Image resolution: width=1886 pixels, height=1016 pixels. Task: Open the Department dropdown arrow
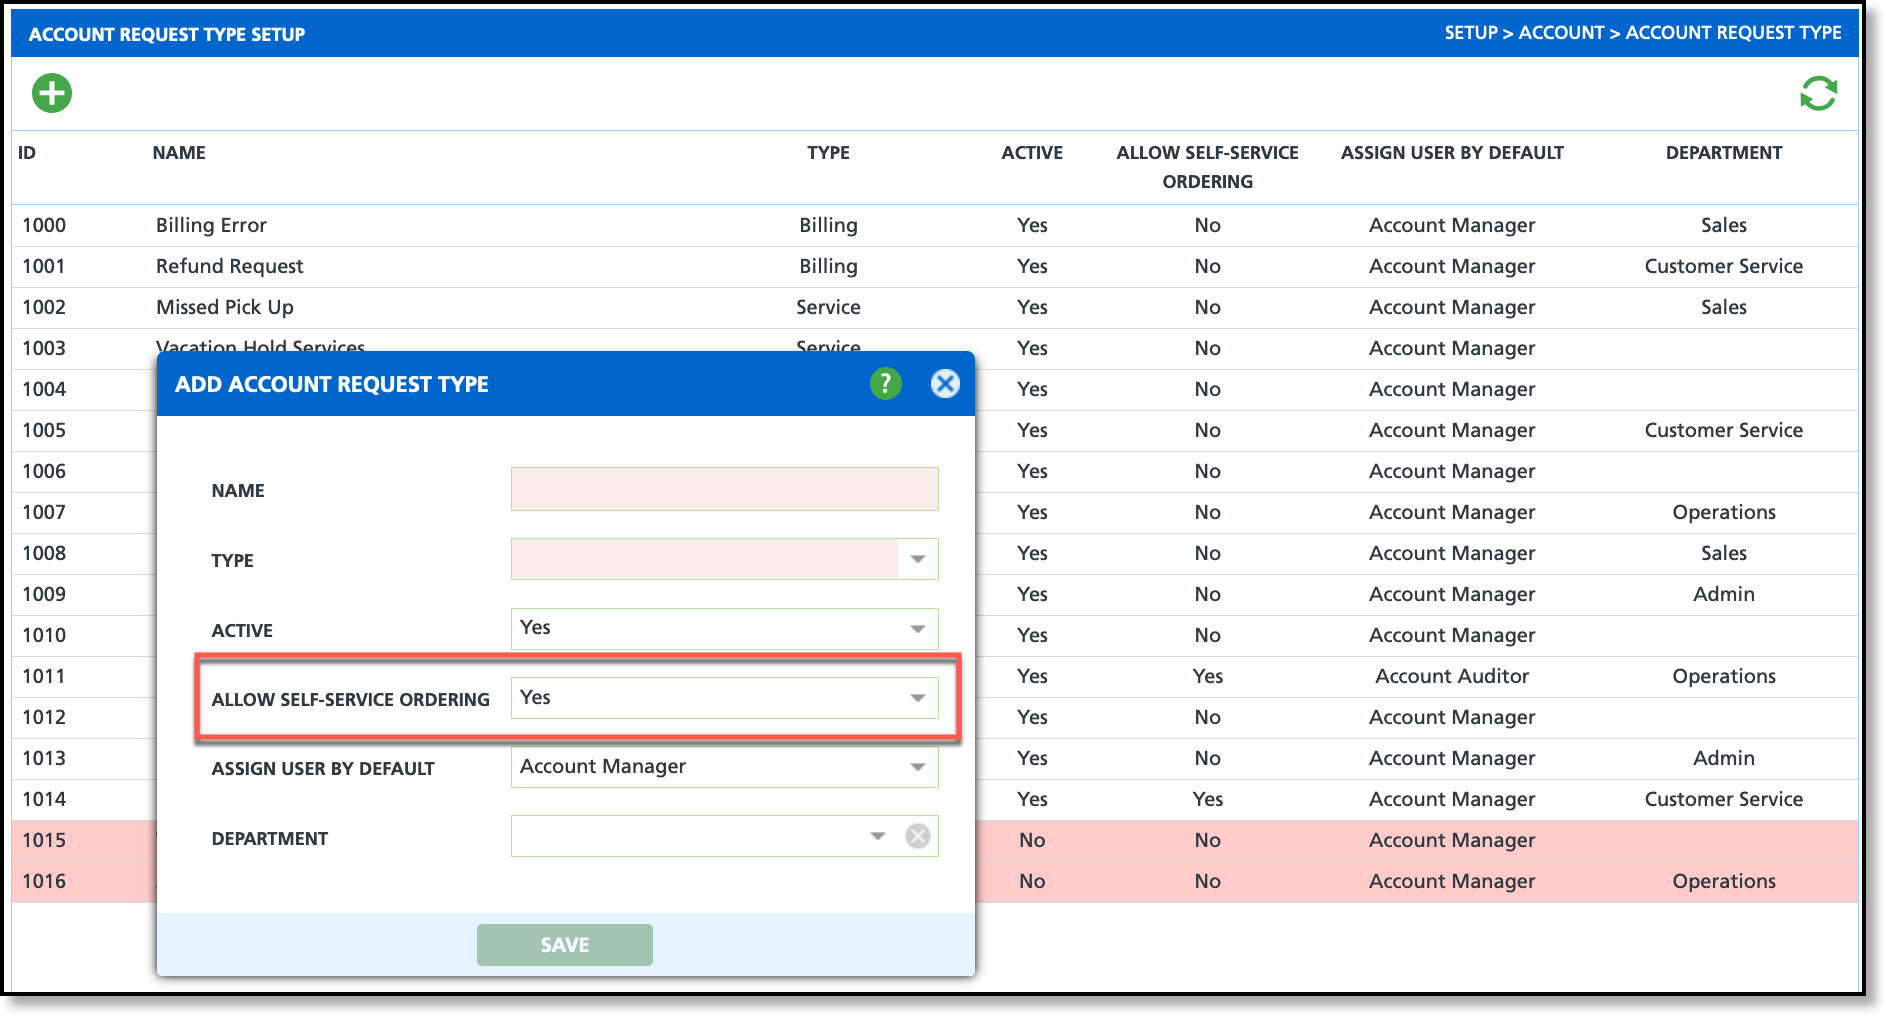tap(878, 836)
